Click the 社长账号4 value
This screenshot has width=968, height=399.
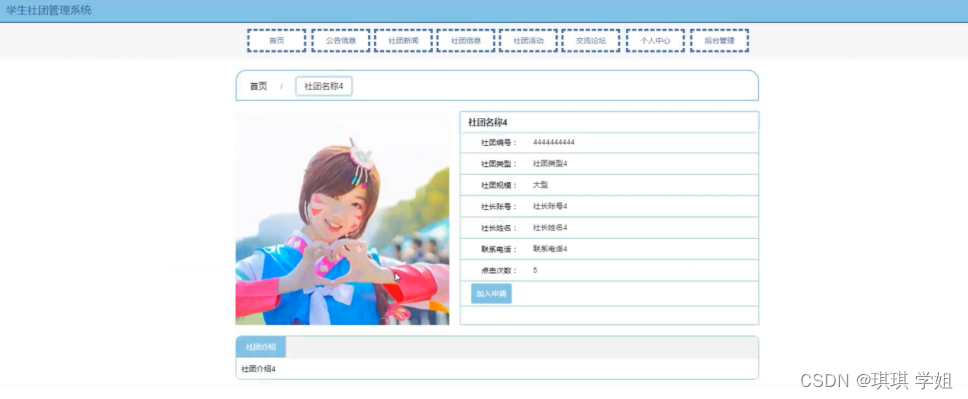click(x=549, y=206)
